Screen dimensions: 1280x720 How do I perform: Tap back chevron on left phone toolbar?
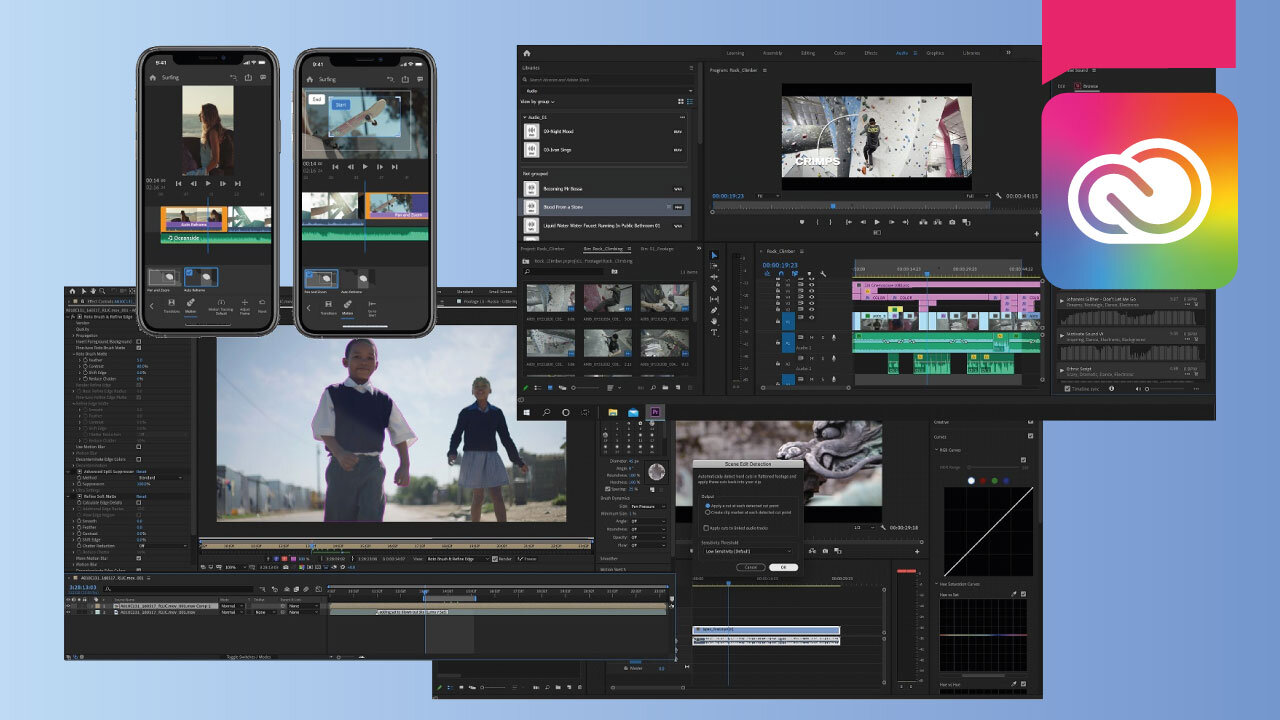pos(152,305)
